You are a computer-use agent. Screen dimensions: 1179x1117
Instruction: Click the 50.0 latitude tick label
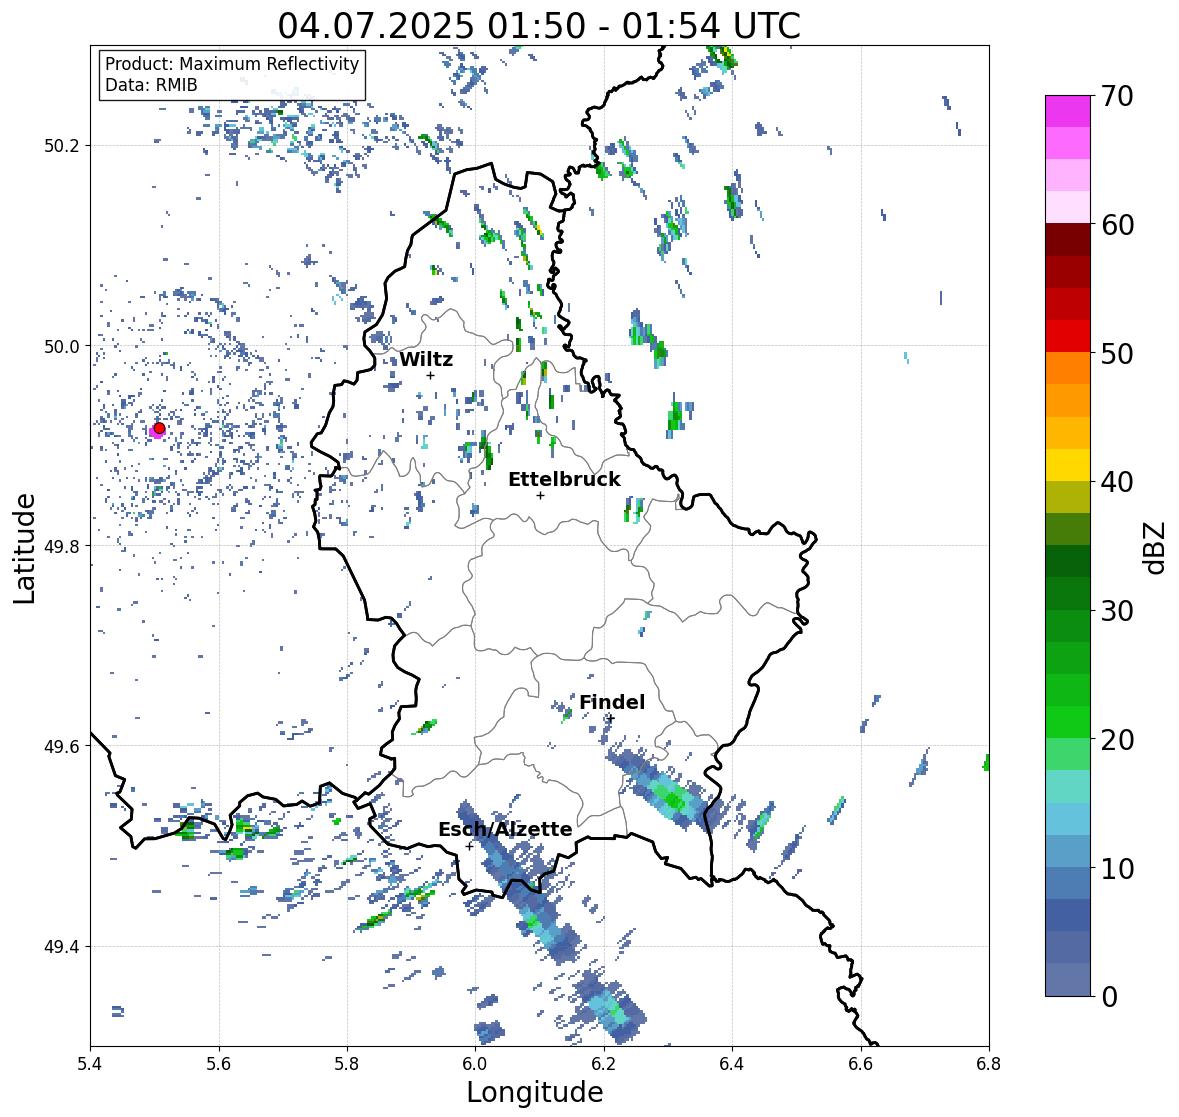click(64, 347)
